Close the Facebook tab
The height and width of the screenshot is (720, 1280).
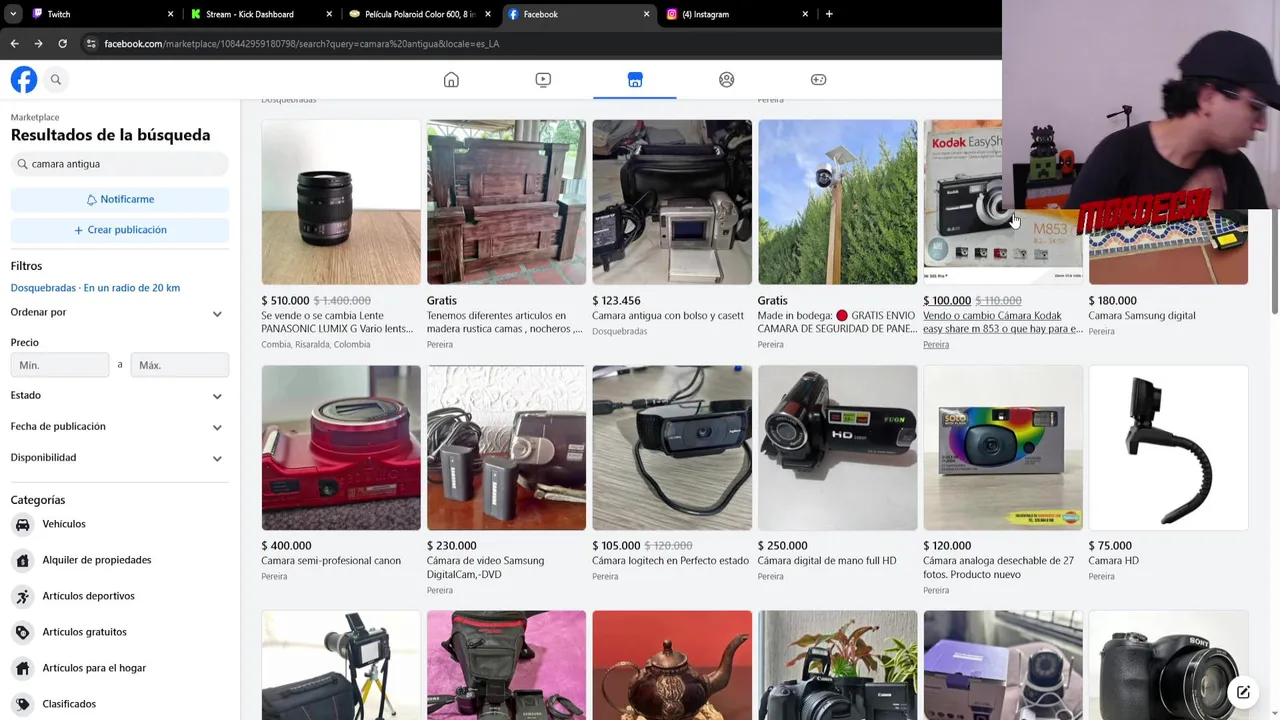646,14
